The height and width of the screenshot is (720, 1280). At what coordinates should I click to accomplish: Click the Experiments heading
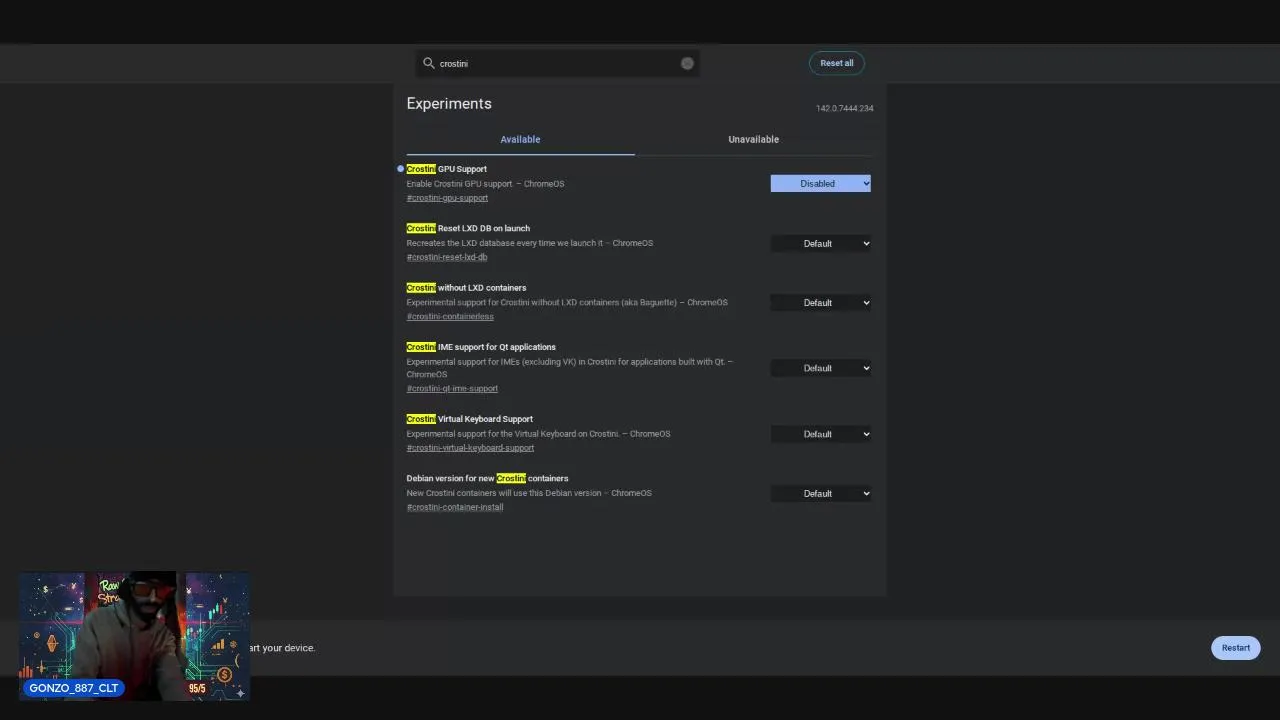tap(449, 103)
